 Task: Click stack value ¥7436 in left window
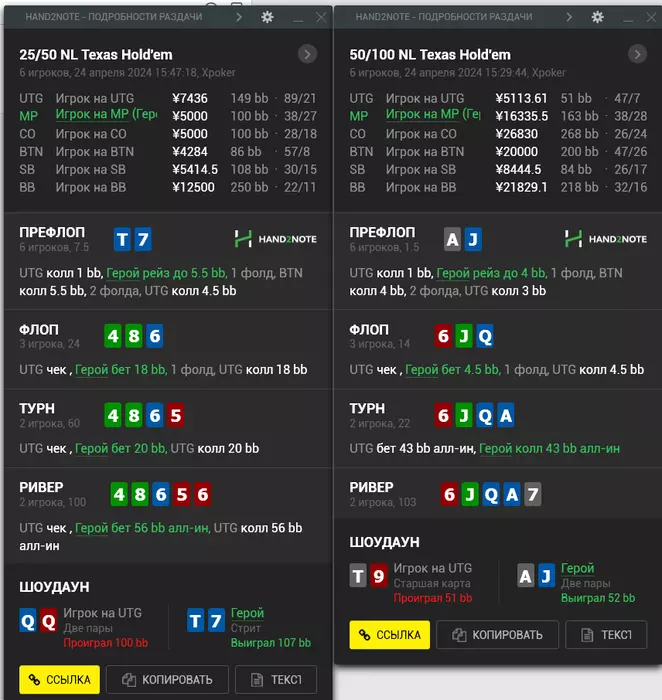click(x=190, y=98)
